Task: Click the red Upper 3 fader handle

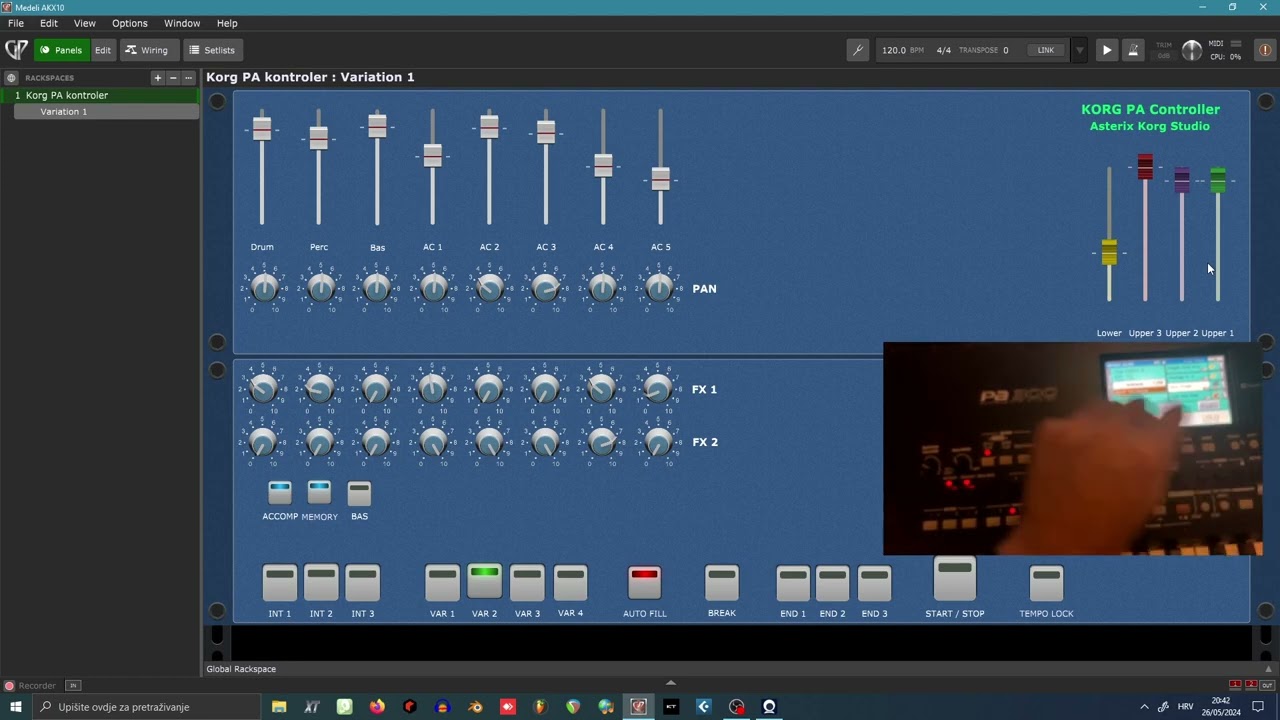Action: [1145, 168]
